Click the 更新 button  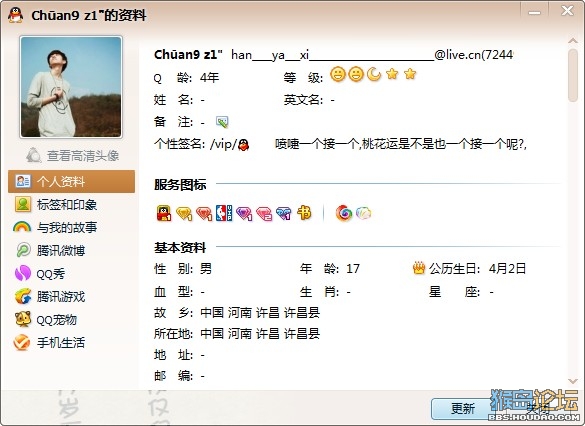pyautogui.click(x=463, y=408)
